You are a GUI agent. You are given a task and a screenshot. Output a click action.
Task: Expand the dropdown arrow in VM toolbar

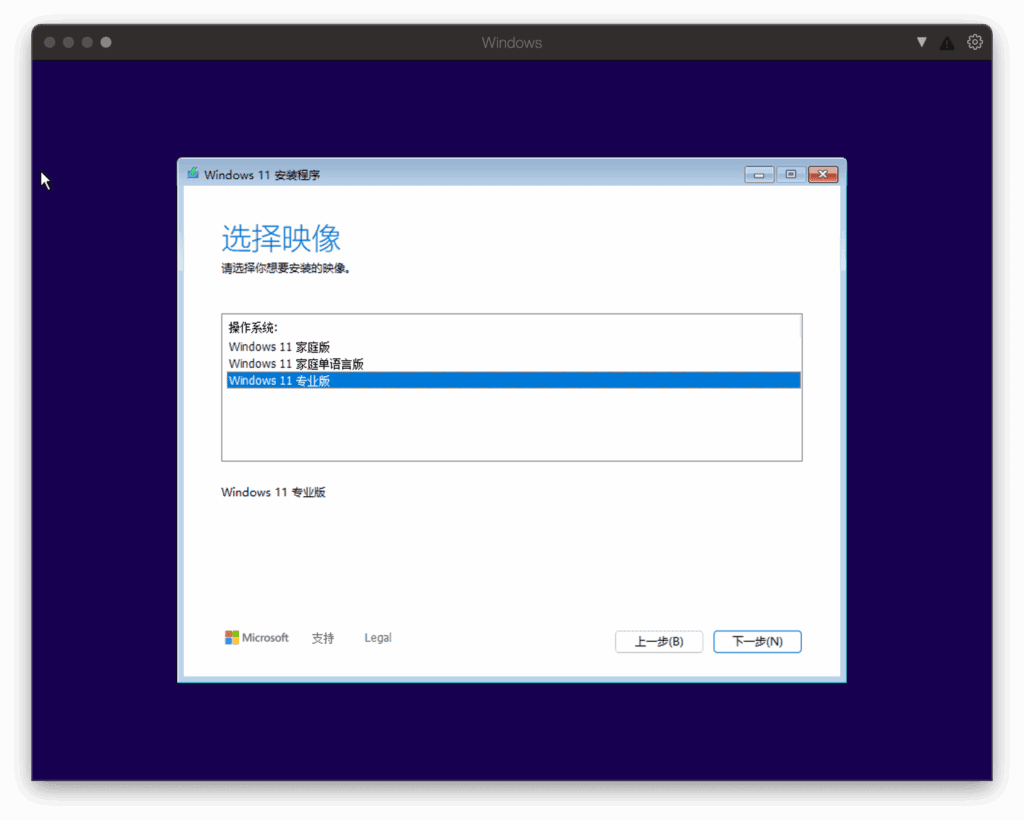point(921,42)
